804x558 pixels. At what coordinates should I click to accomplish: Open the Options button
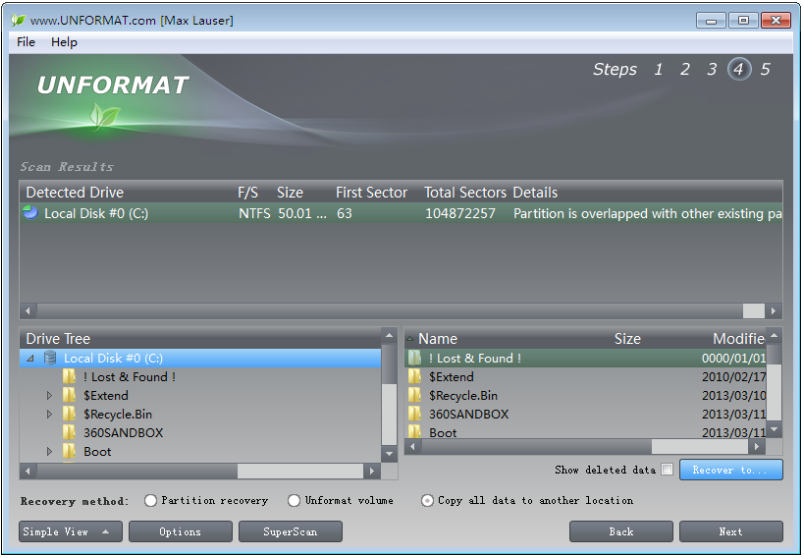pos(180,531)
